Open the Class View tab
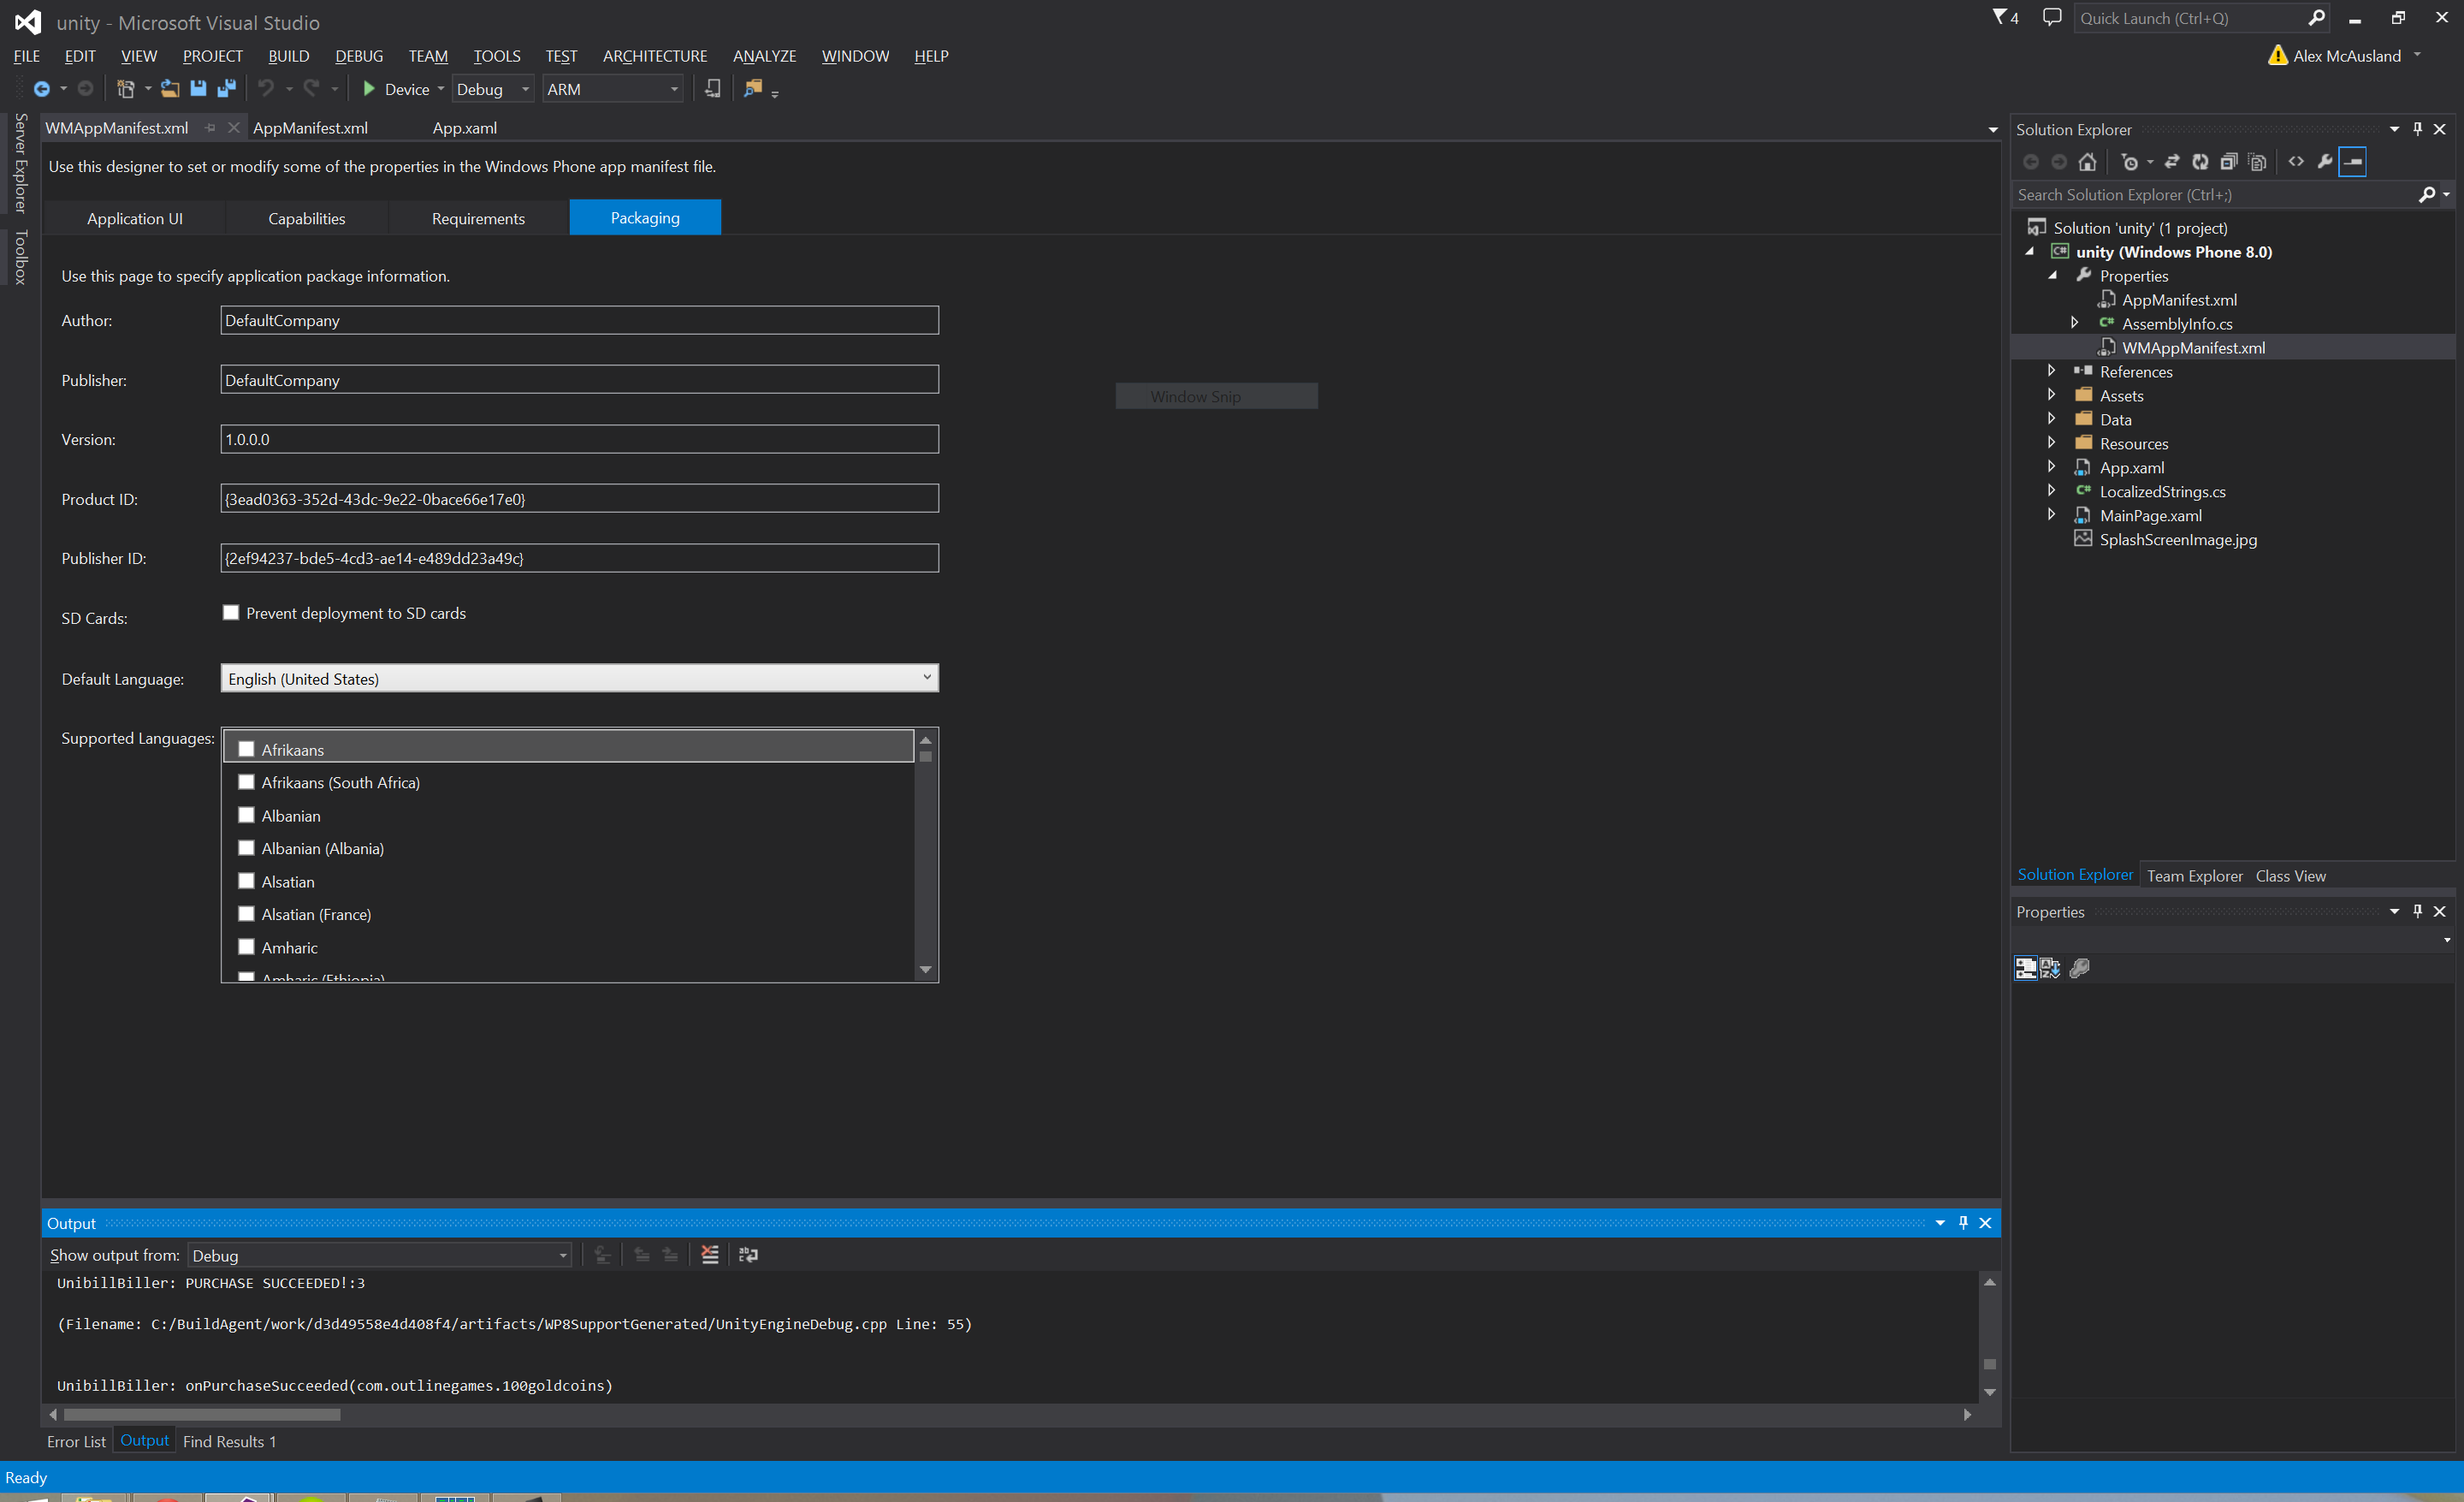This screenshot has width=2464, height=1502. click(2290, 875)
